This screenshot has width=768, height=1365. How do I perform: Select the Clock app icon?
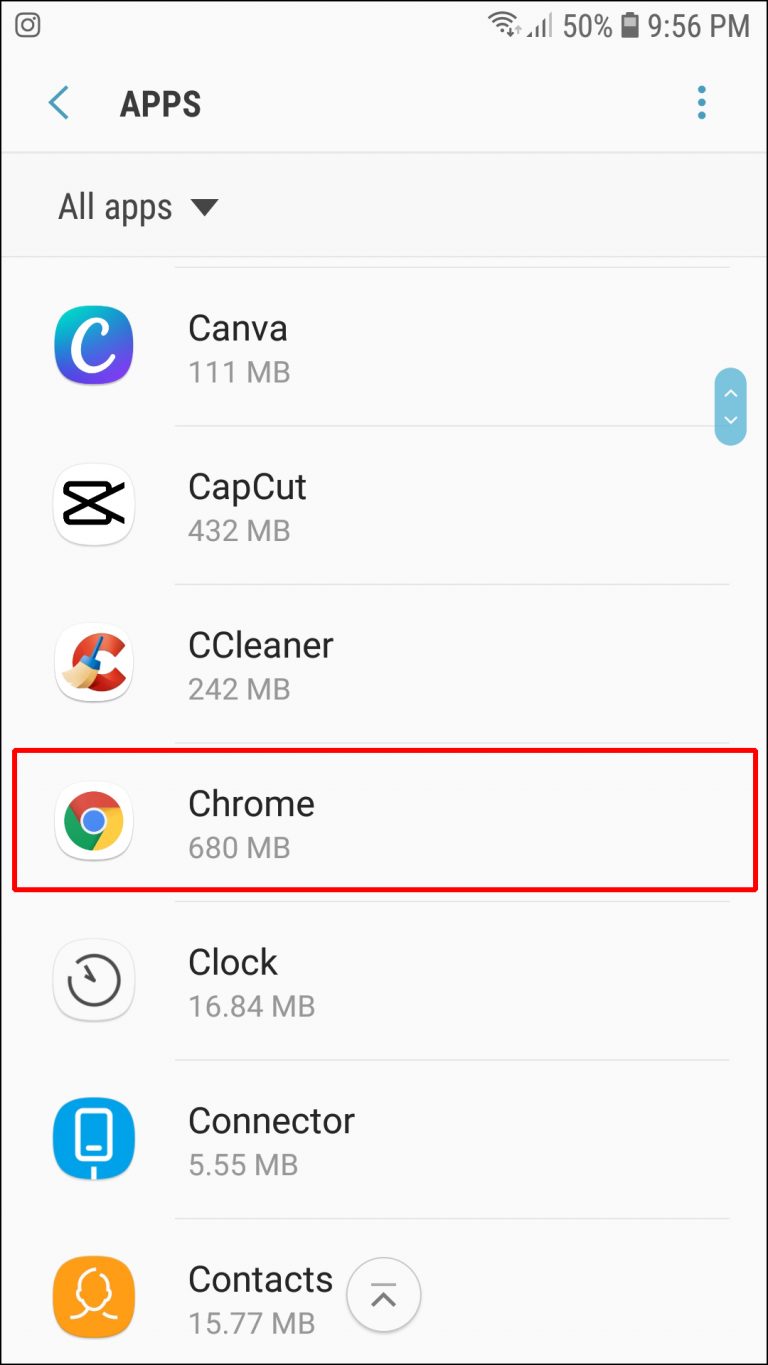click(93, 980)
